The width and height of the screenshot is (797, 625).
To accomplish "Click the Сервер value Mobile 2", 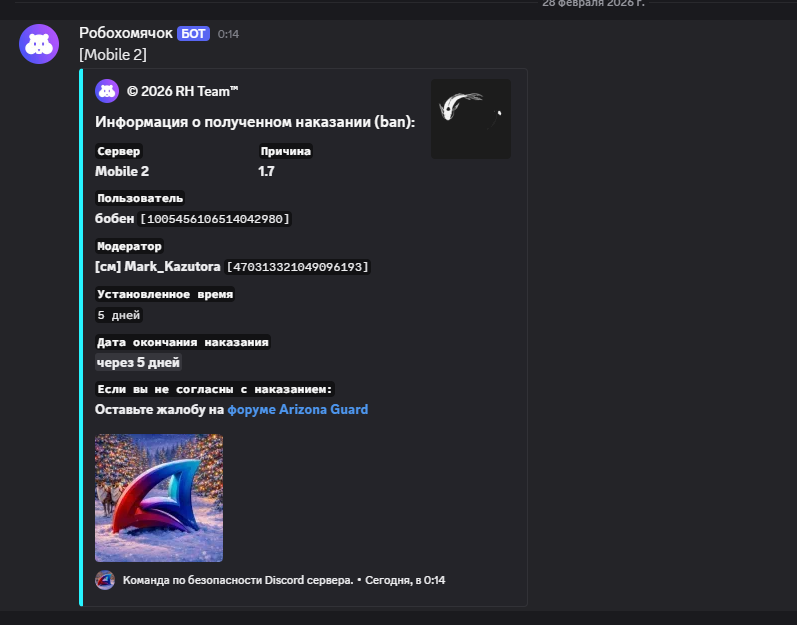I will tap(122, 171).
